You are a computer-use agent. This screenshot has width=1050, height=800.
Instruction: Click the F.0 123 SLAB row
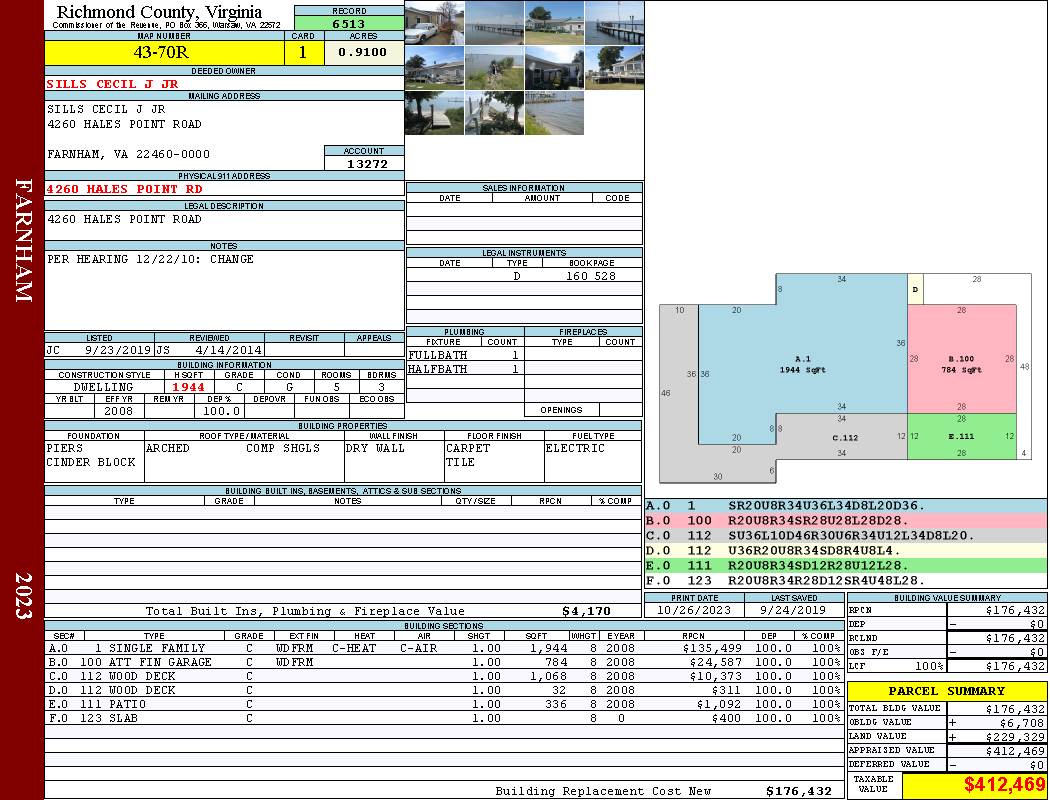(x=444, y=718)
